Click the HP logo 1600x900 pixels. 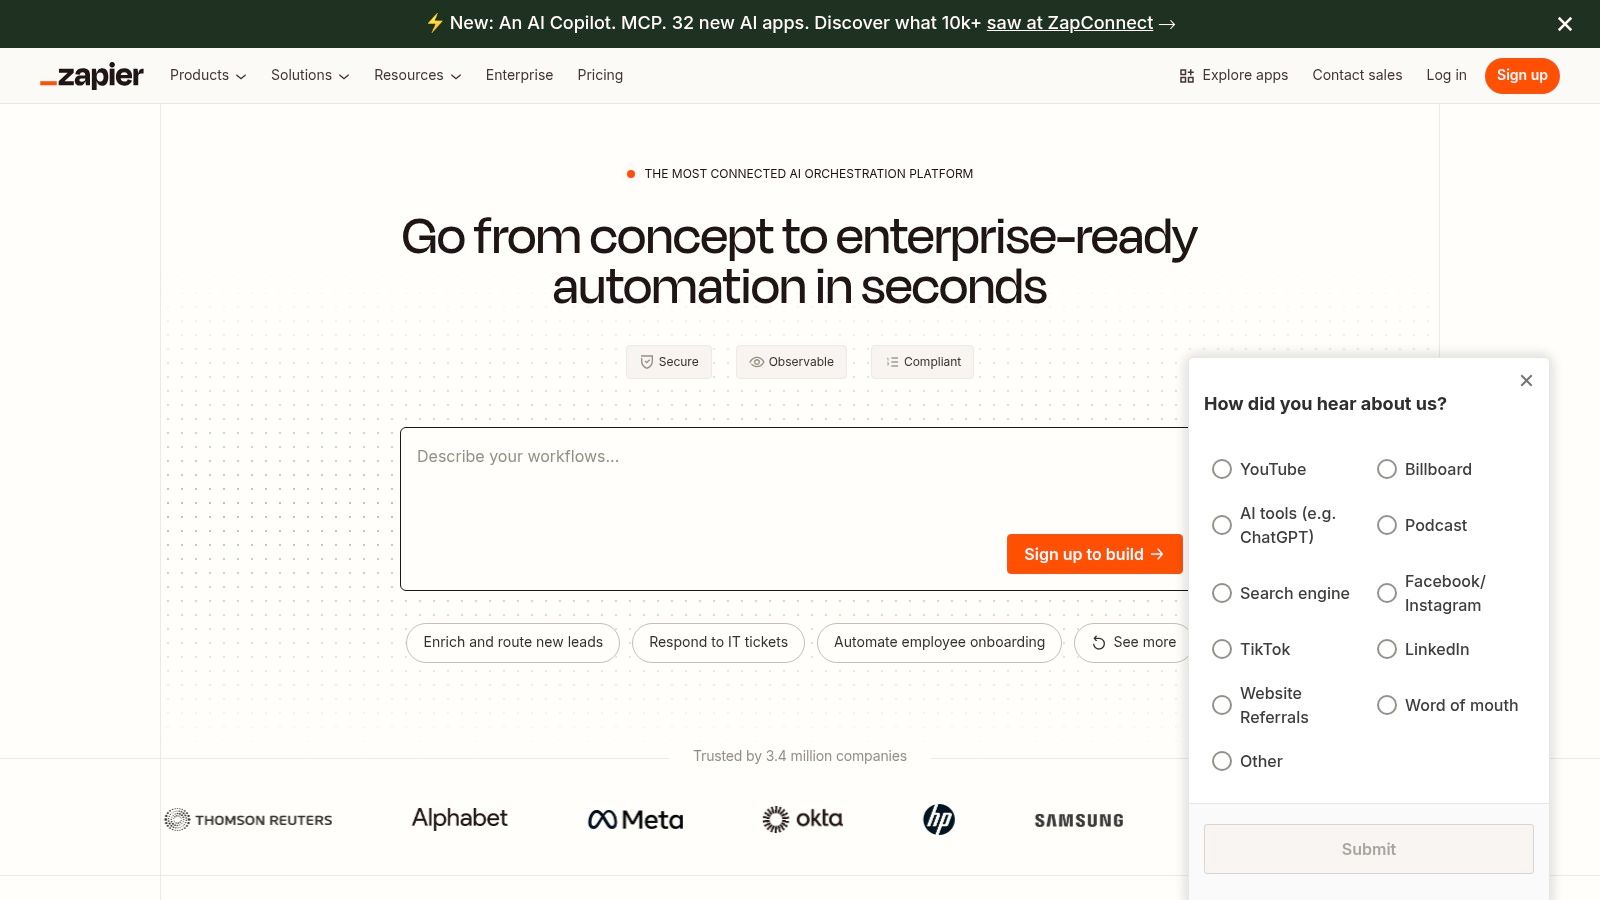939,820
